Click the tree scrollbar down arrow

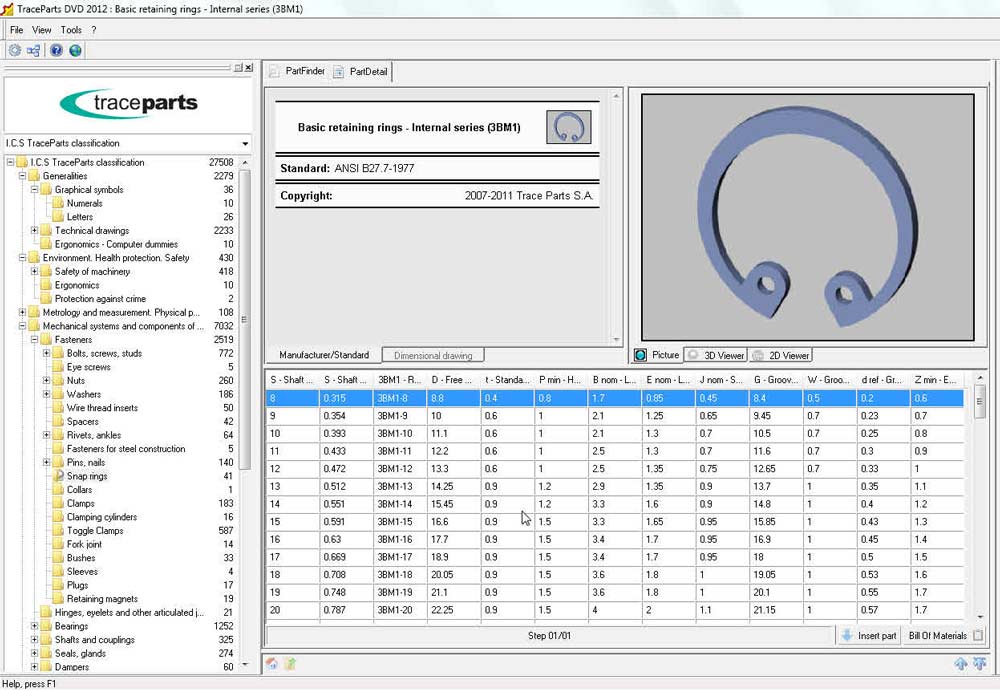(x=245, y=664)
